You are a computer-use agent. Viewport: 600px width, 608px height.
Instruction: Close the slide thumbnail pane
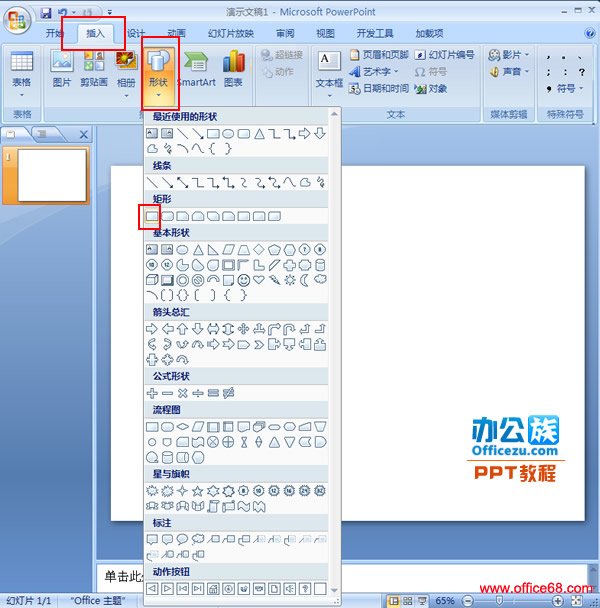pyautogui.click(x=83, y=135)
